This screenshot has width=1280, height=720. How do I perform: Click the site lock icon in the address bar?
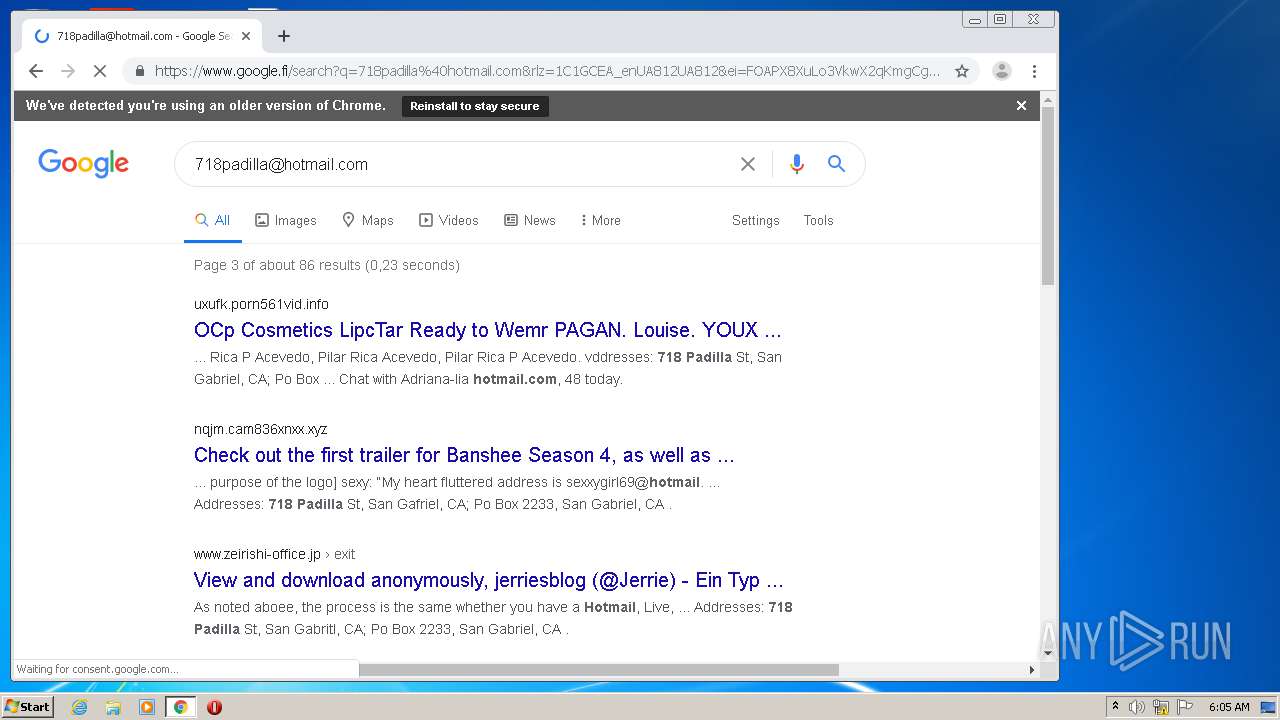point(139,71)
